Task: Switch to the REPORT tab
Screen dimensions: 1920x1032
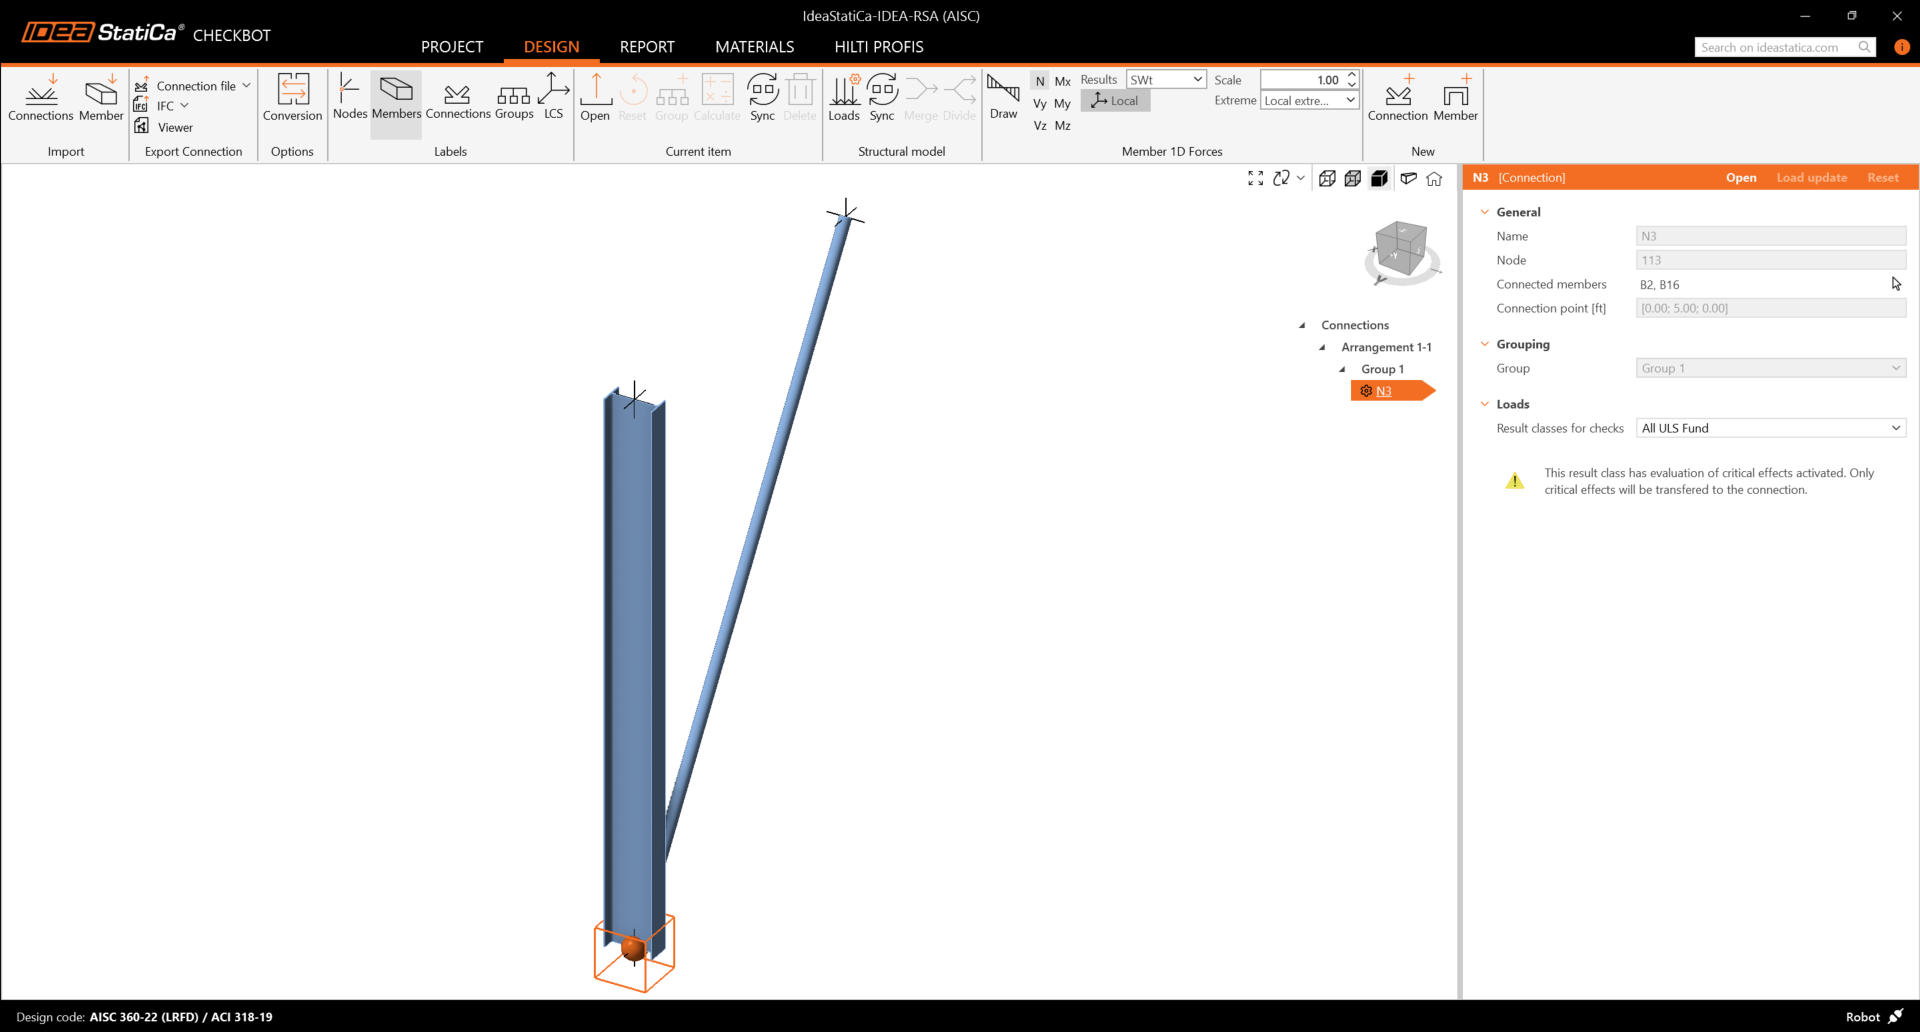Action: click(x=647, y=47)
